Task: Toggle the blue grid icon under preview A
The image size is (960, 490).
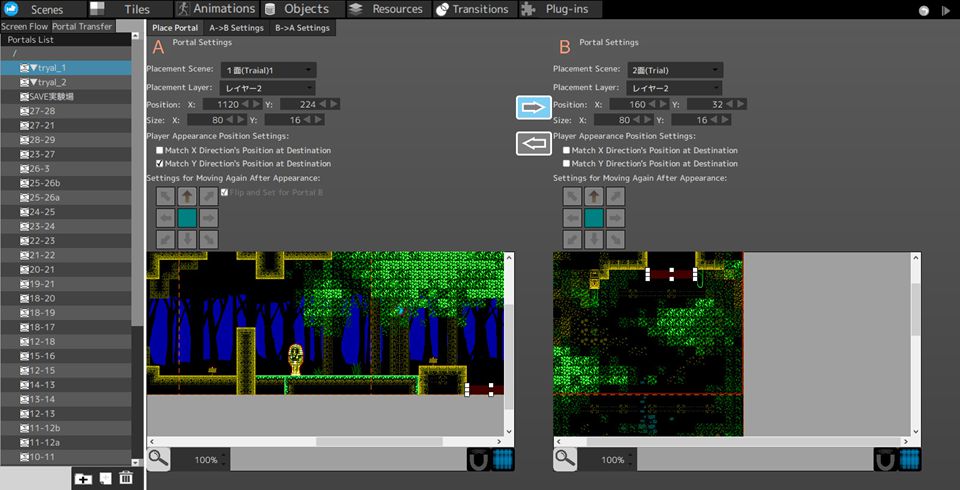Action: (x=504, y=459)
